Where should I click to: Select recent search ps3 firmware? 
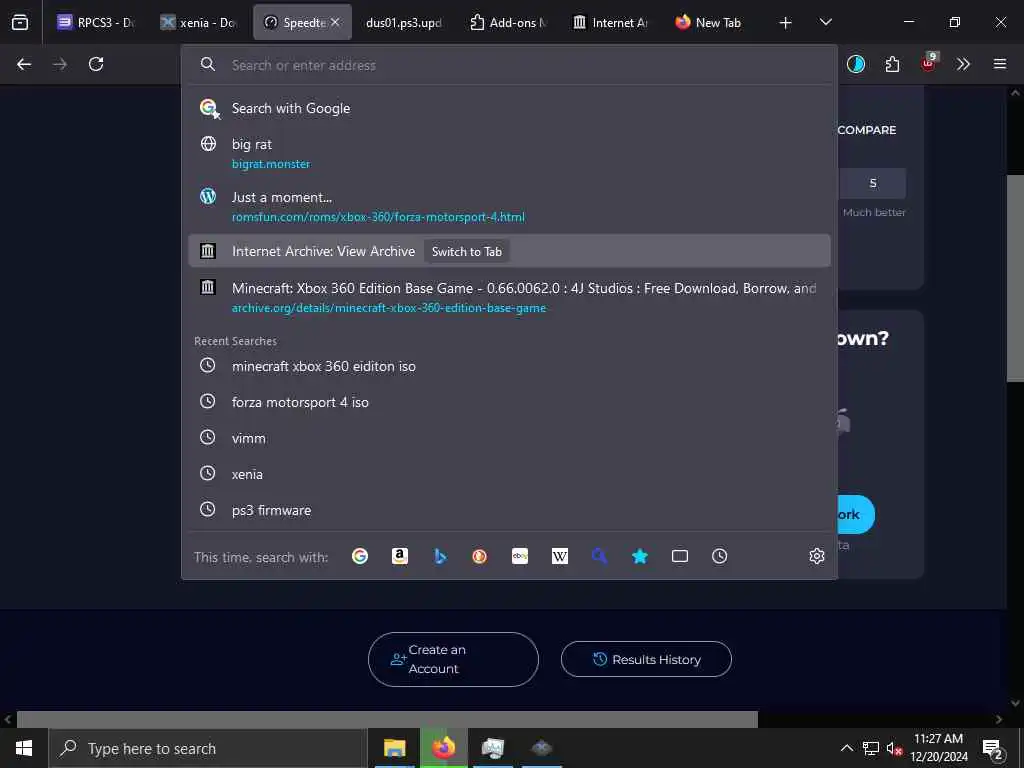pyautogui.click(x=509, y=510)
